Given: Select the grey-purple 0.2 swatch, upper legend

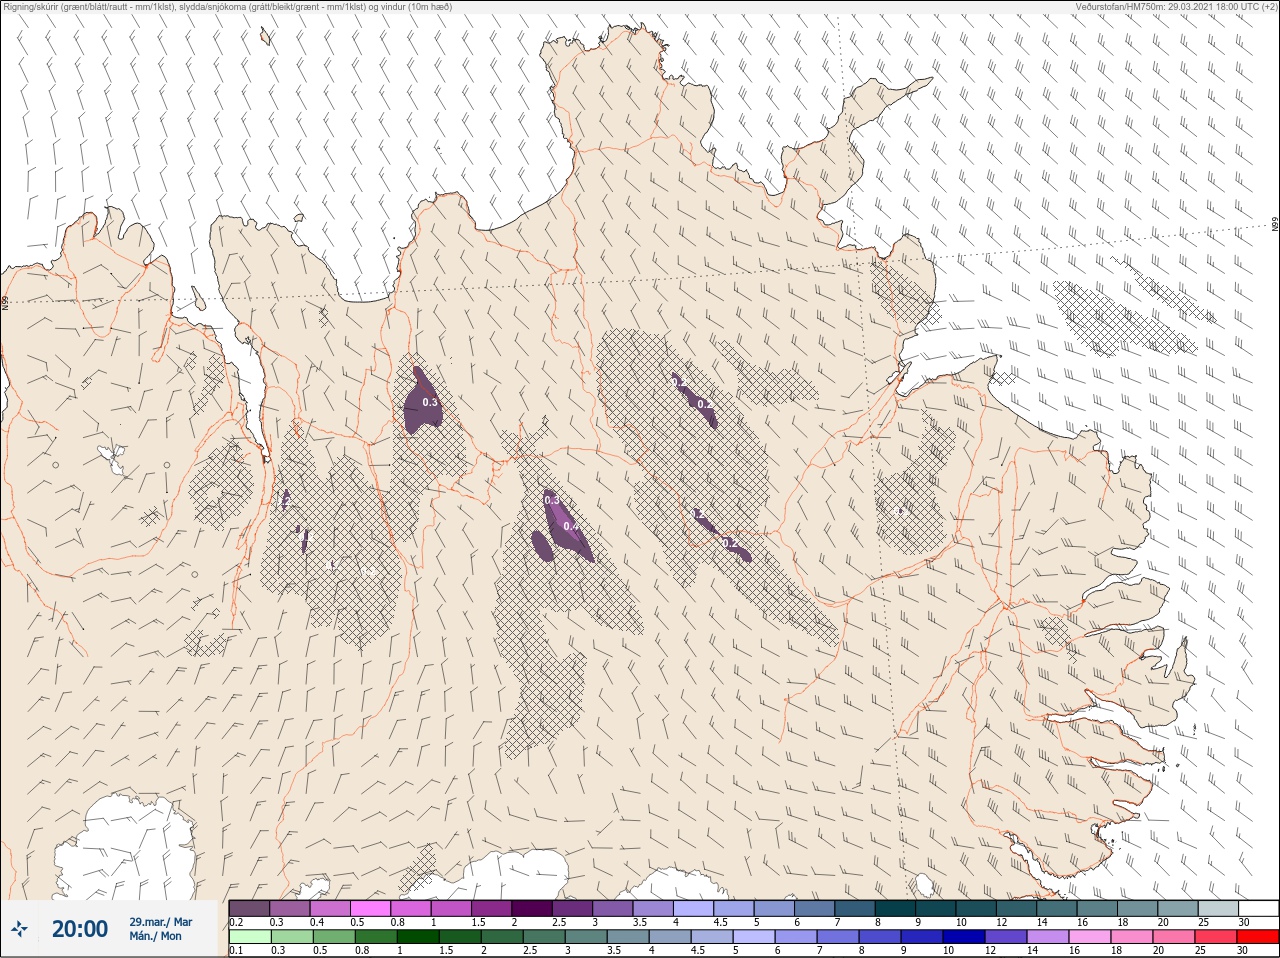Looking at the screenshot, I should pyautogui.click(x=249, y=908).
